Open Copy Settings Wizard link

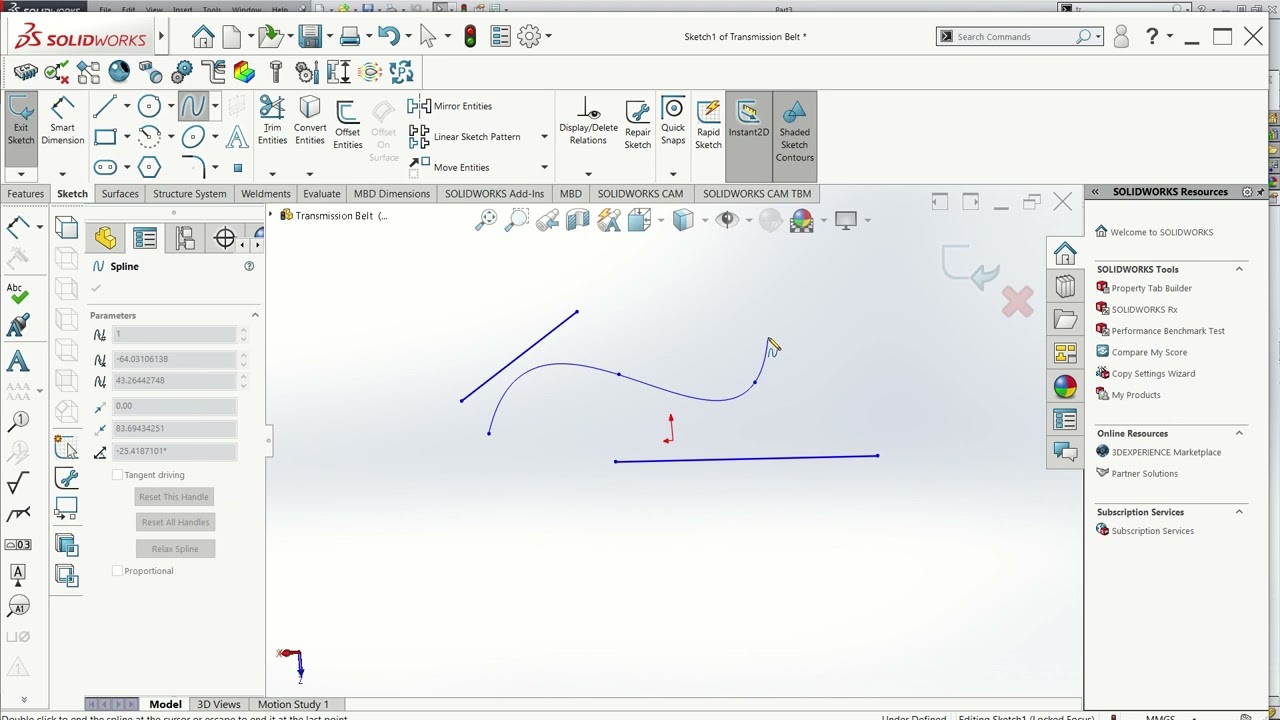click(x=1153, y=374)
